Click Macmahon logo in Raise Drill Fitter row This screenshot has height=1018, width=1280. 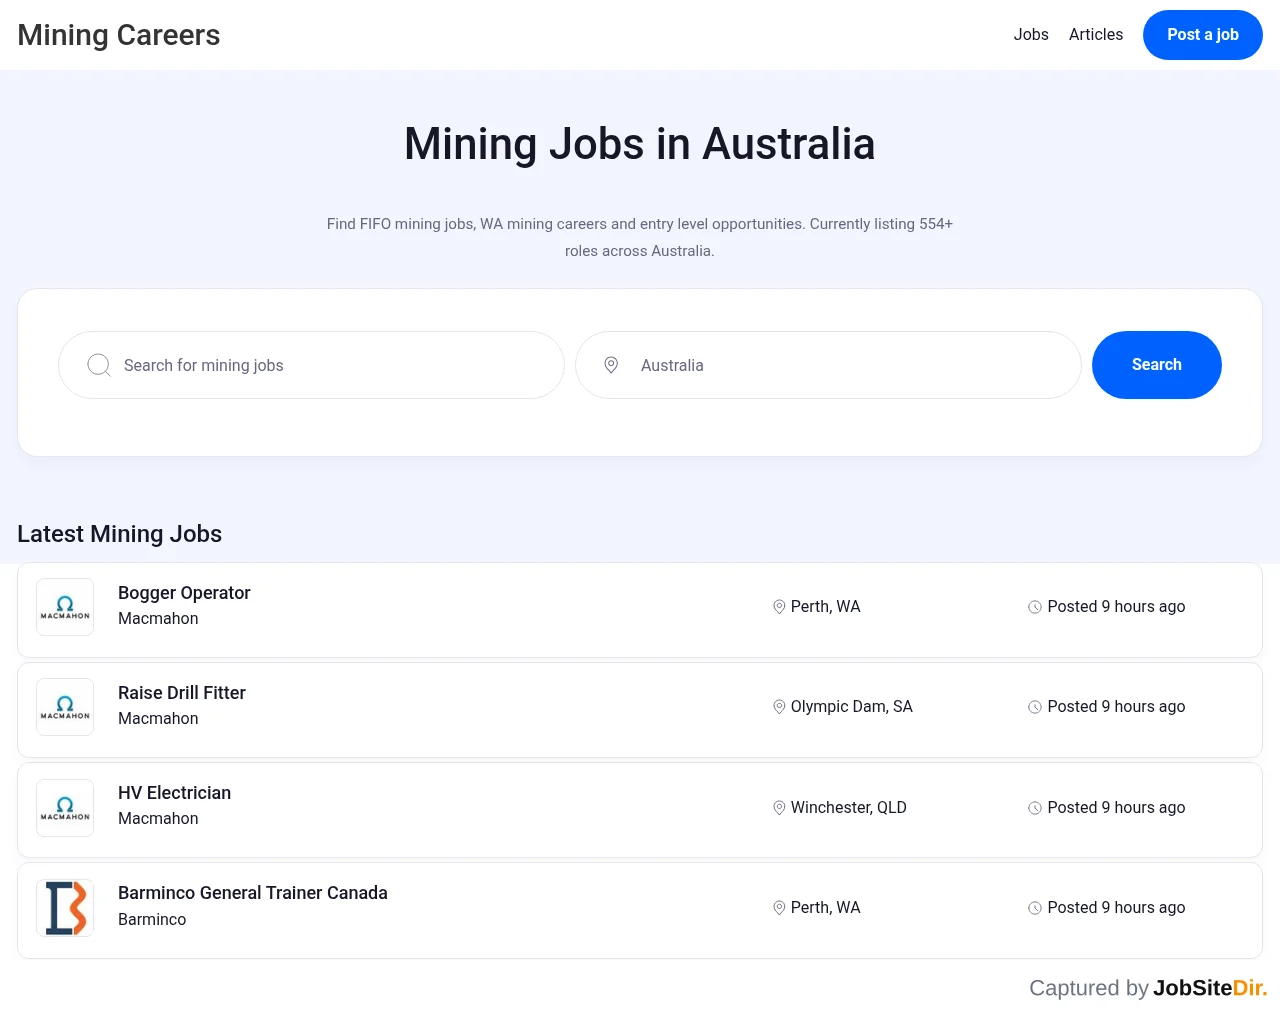coord(65,707)
